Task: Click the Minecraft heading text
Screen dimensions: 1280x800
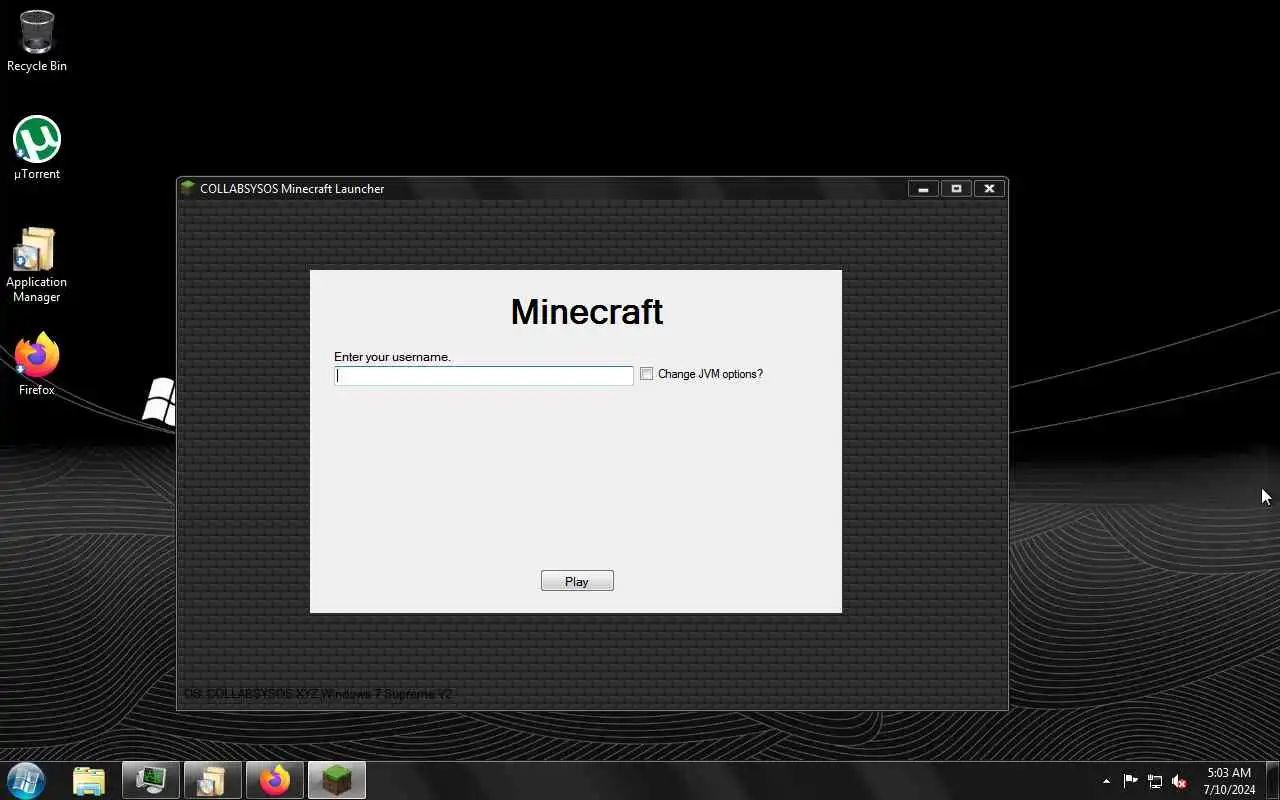Action: coord(587,312)
